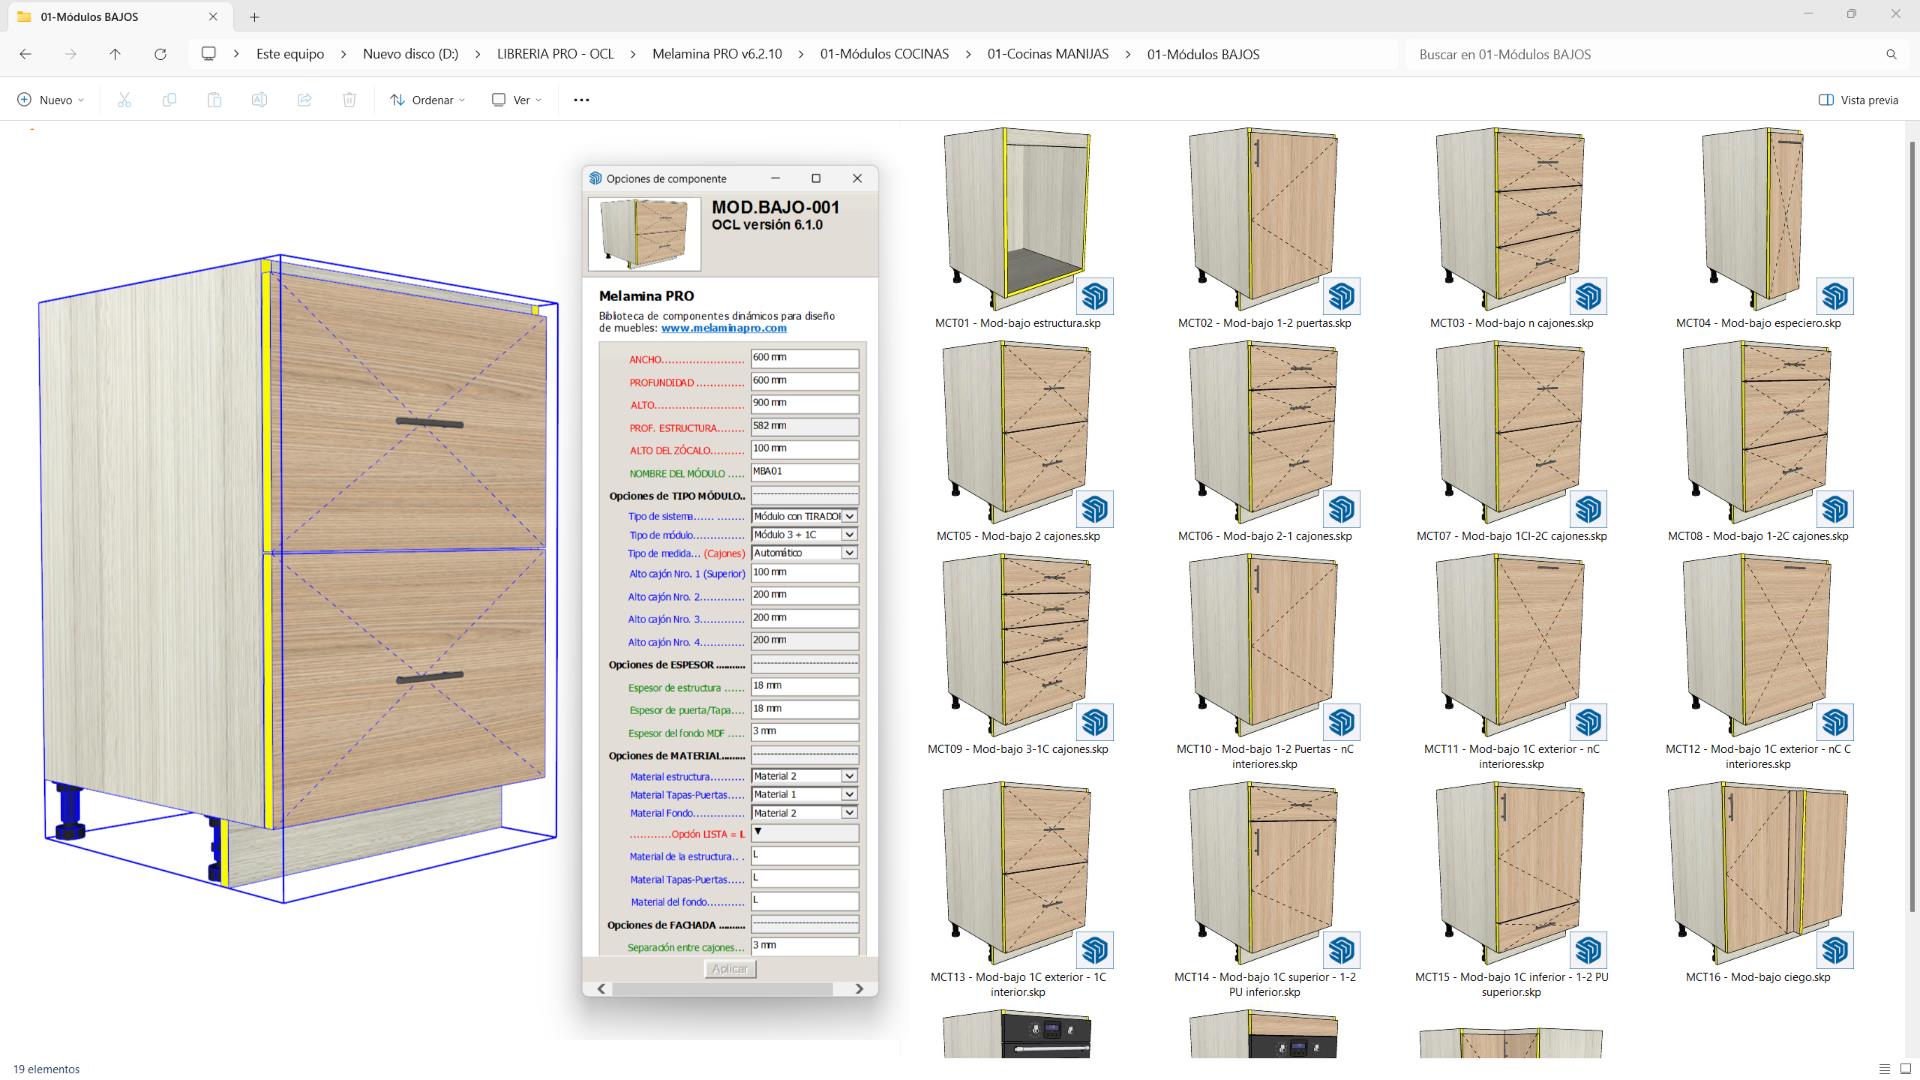
Task: Click the PROFUNDIDAD value field
Action: 805,381
